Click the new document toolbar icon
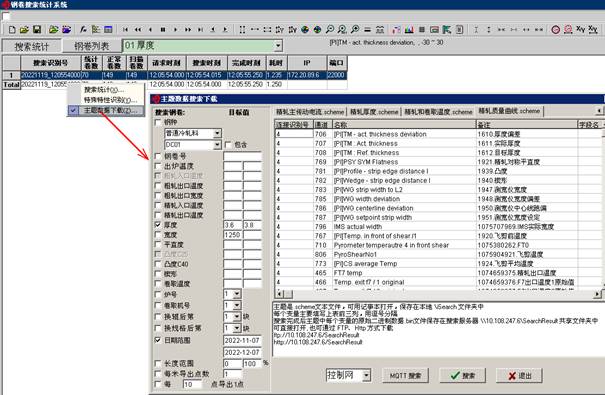This screenshot has height=395, width=605. coord(12,29)
